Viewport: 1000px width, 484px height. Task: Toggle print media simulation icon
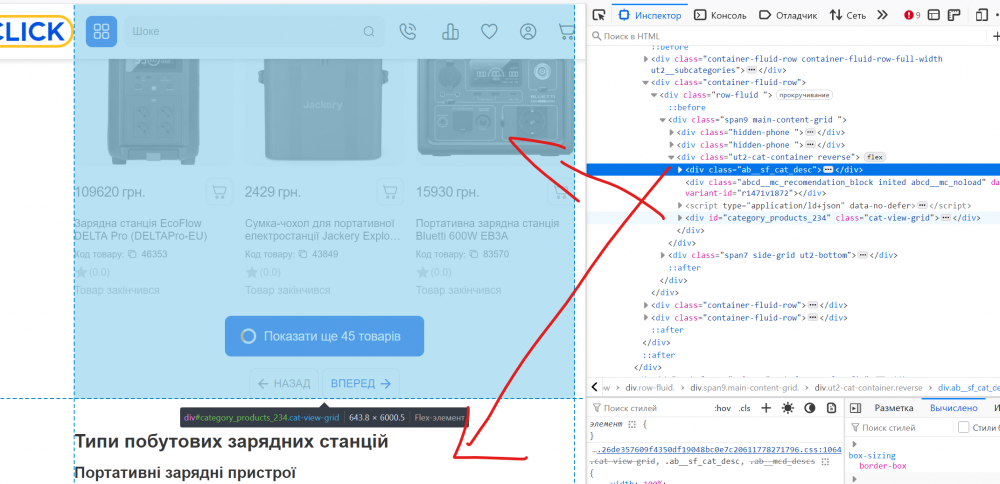click(x=831, y=408)
